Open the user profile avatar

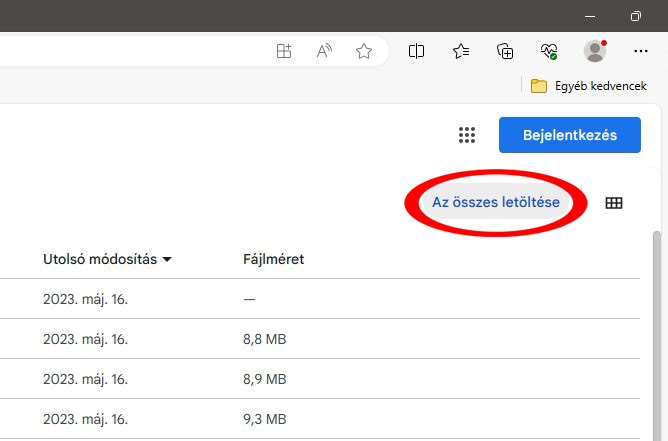coord(595,51)
